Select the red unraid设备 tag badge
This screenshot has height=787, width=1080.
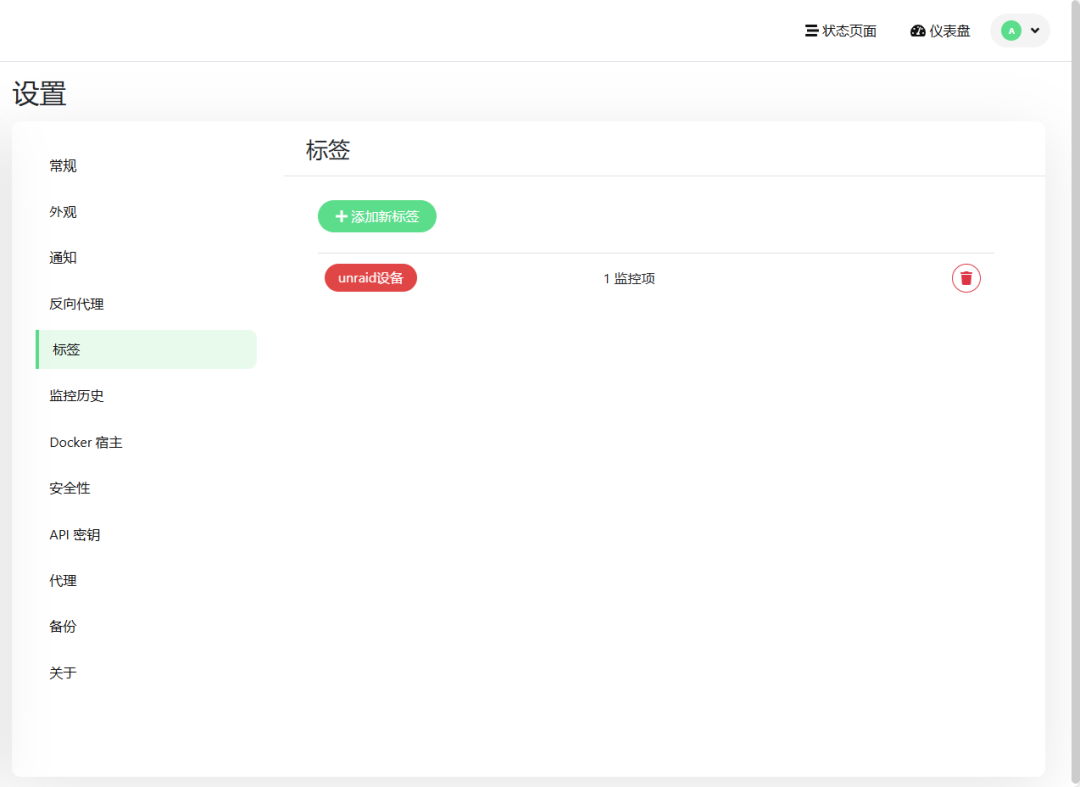tap(370, 278)
